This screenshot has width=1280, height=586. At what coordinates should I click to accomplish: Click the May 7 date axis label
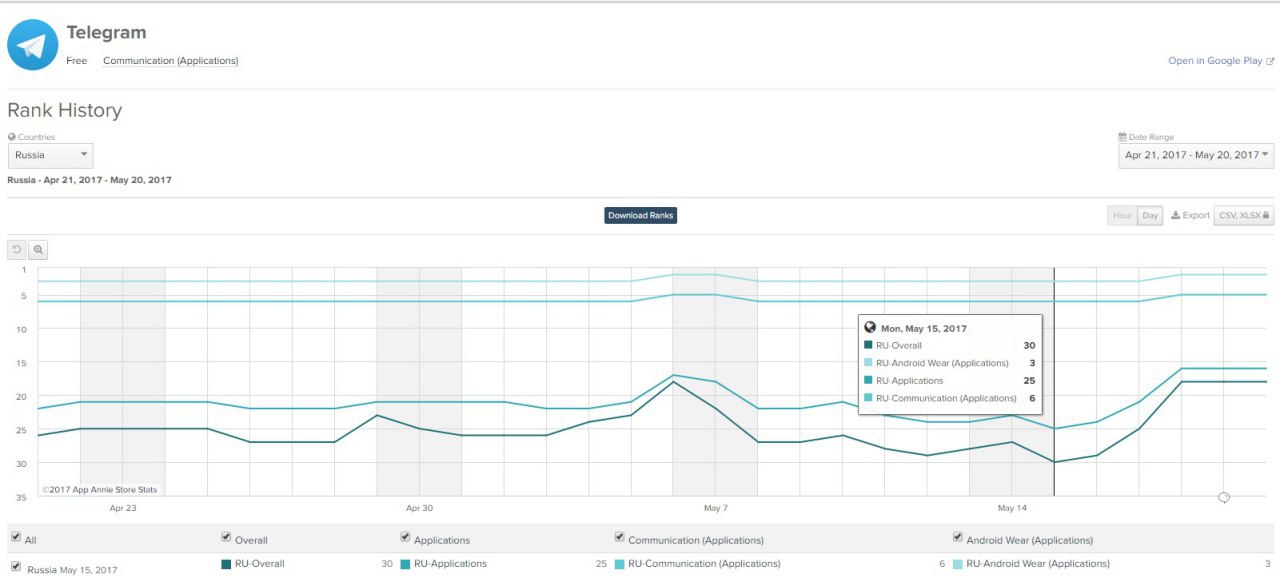click(x=715, y=508)
